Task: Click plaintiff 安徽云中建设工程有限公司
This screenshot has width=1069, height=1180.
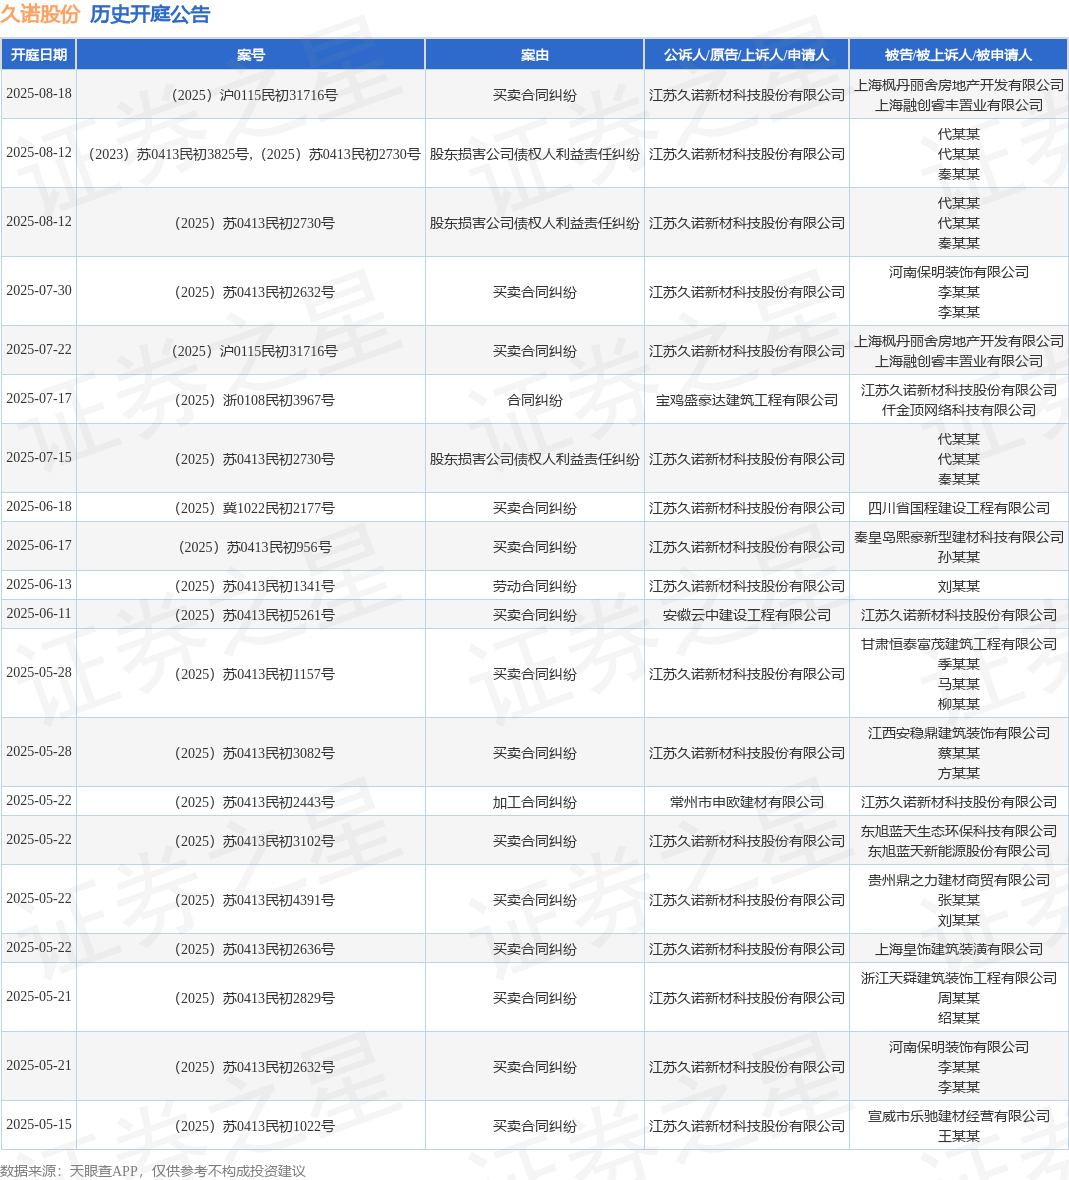Action: tap(746, 616)
